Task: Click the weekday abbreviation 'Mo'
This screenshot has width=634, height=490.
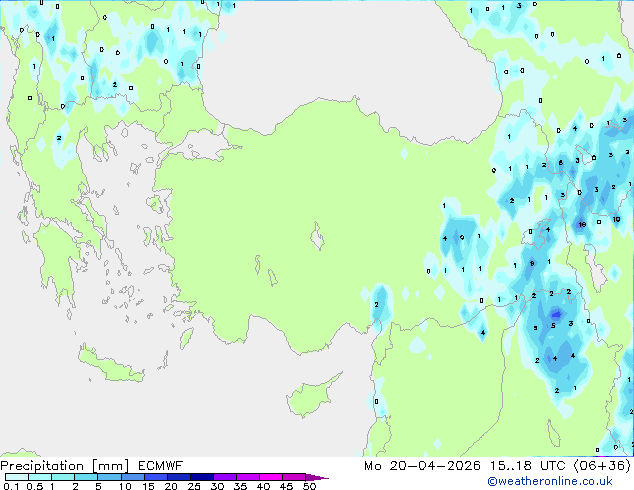Action: pos(372,466)
